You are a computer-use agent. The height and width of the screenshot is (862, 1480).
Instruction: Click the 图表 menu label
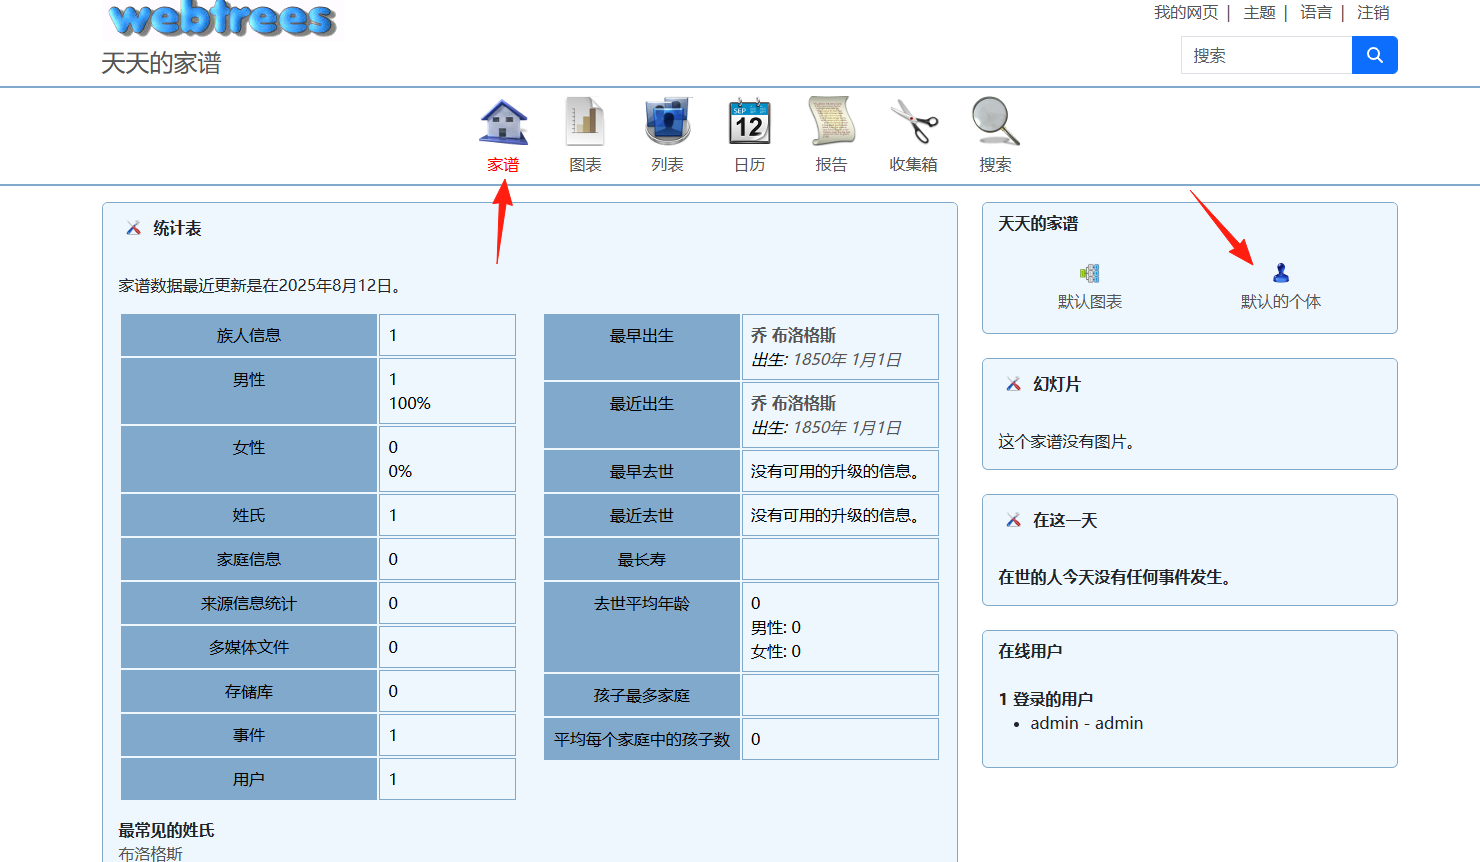[585, 165]
